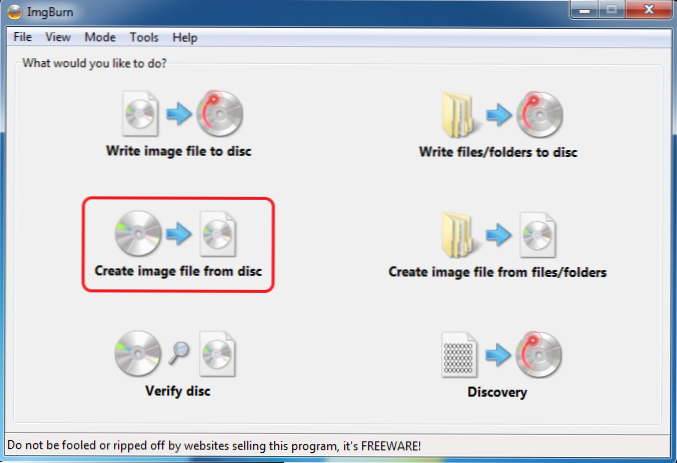Open the Help menu
Screen dimensions: 677x463
pos(185,38)
